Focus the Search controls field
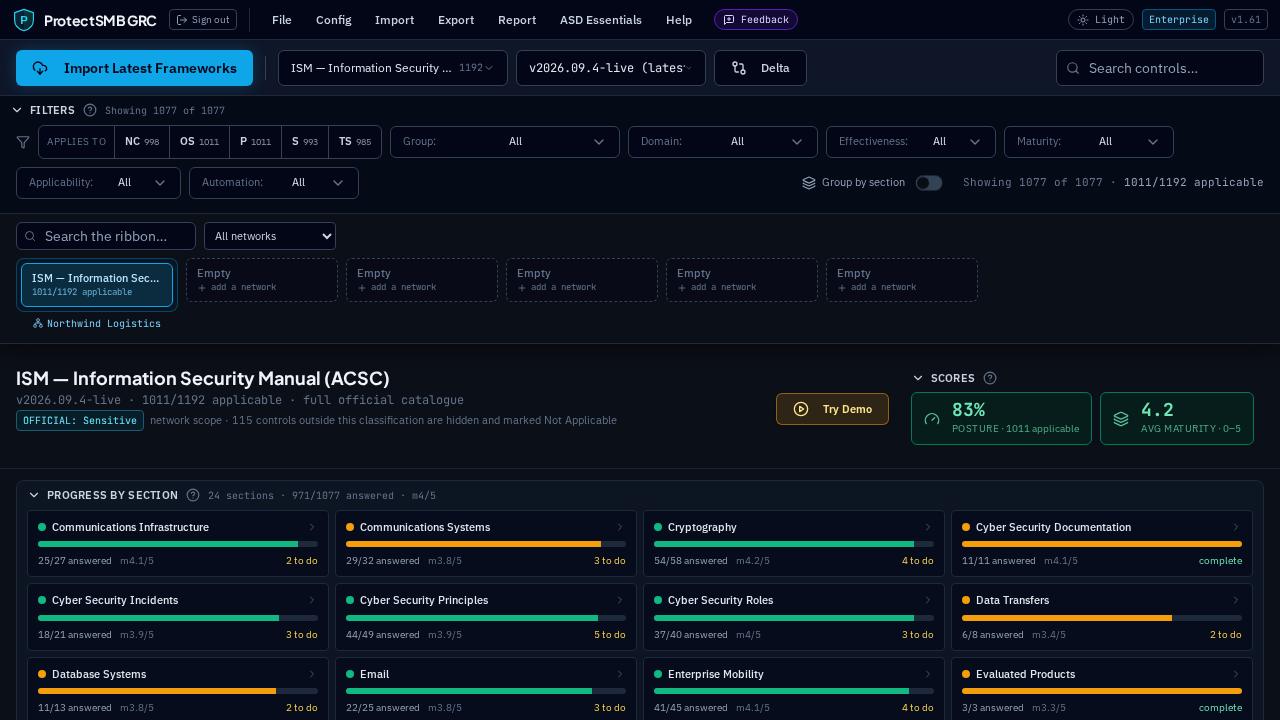Viewport: 1280px width, 720px height. (1160, 68)
